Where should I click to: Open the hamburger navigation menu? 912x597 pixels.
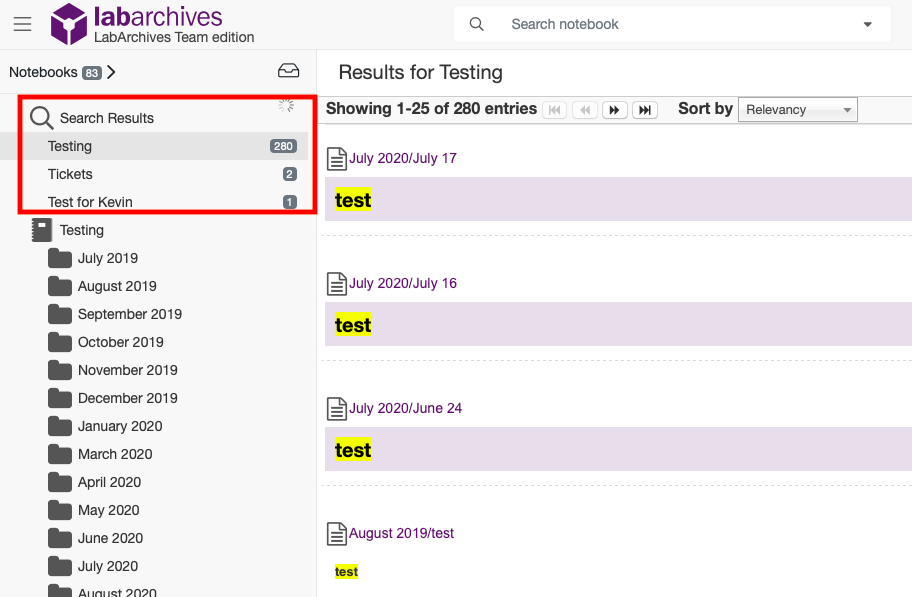pyautogui.click(x=23, y=24)
